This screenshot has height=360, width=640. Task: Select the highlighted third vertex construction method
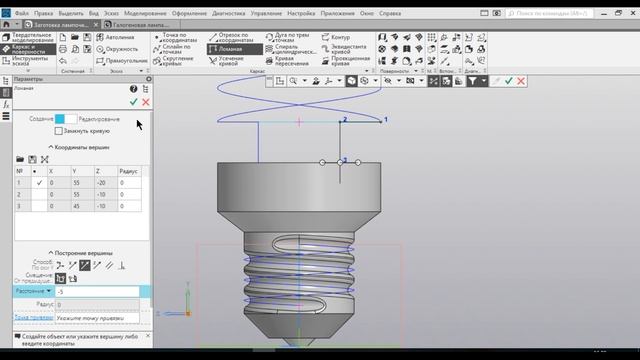pyautogui.click(x=84, y=265)
